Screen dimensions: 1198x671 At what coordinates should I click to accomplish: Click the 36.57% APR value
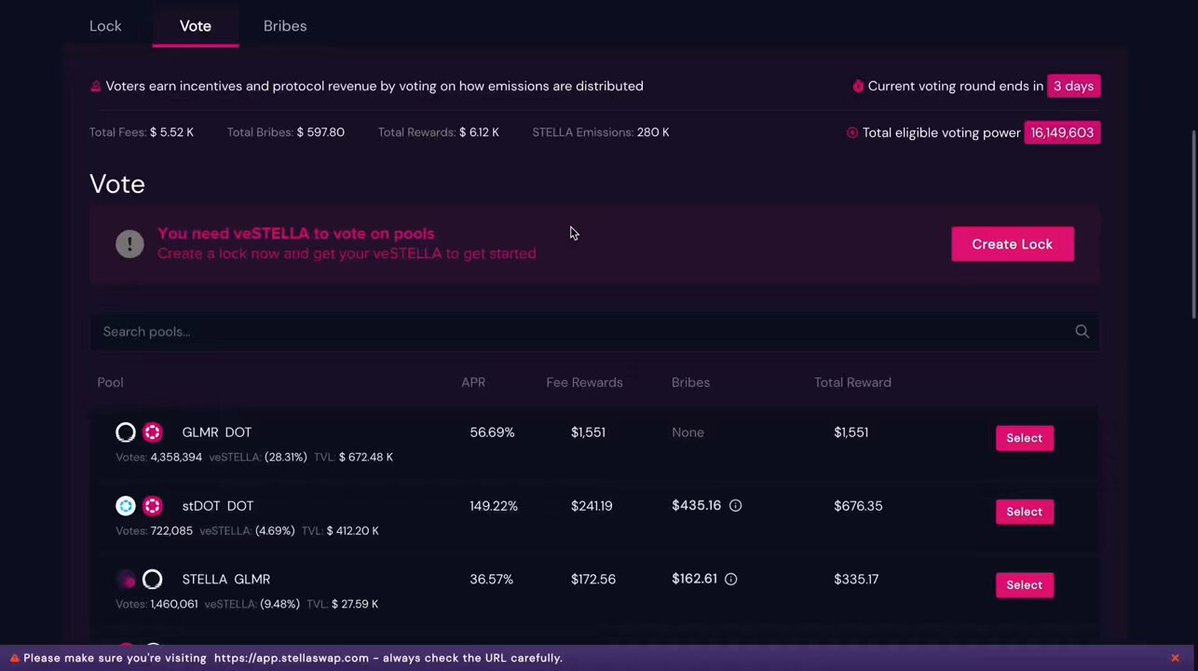491,579
